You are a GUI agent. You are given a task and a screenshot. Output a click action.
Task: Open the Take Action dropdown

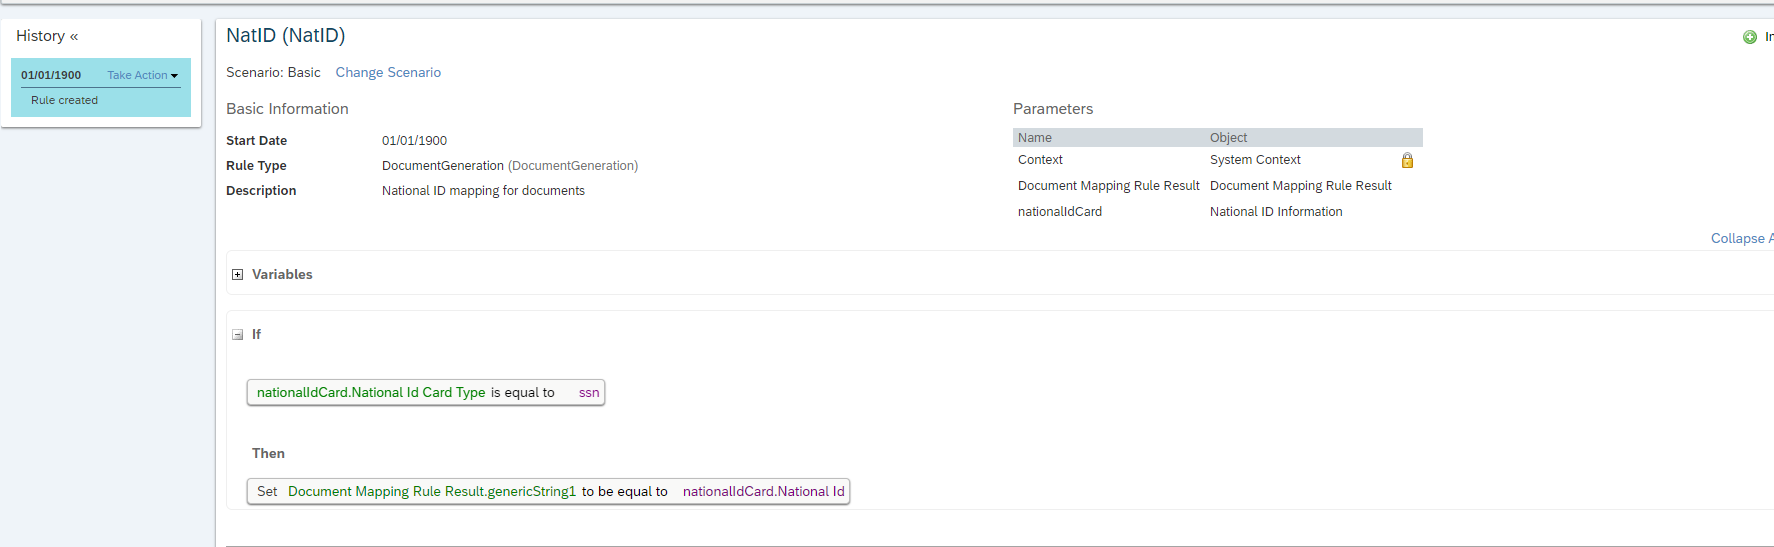(142, 75)
